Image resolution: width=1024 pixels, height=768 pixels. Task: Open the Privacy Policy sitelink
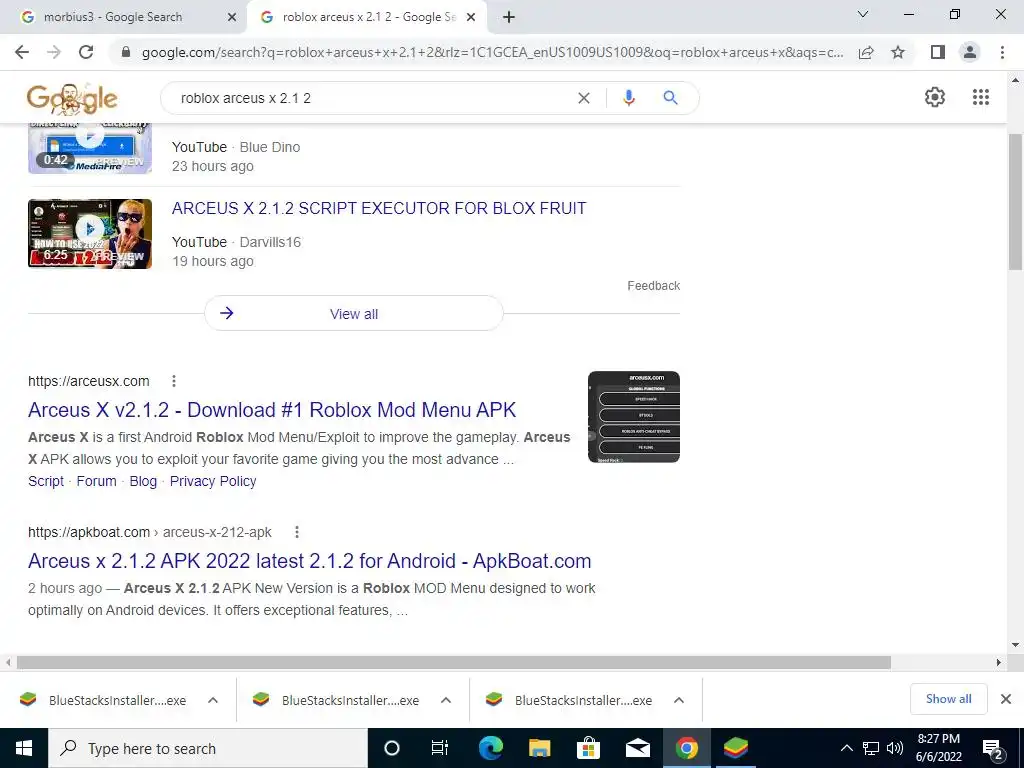(x=213, y=481)
